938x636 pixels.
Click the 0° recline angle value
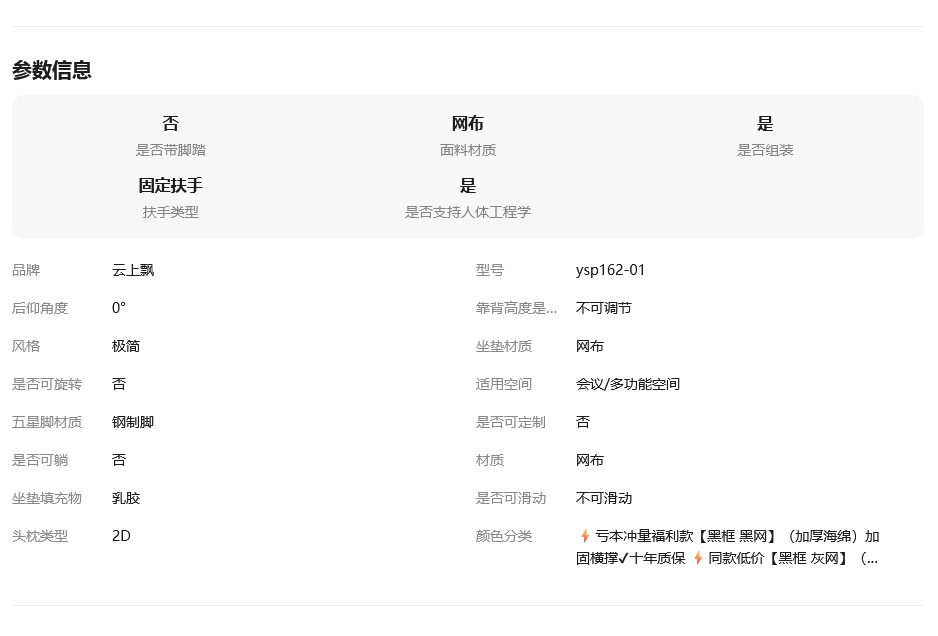(x=119, y=309)
